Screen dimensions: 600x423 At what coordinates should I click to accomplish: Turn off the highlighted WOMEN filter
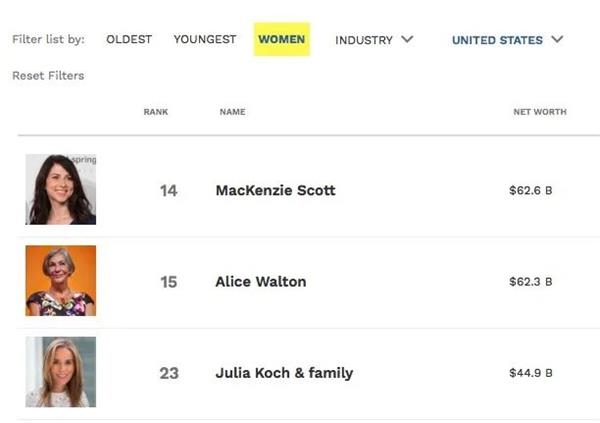(282, 39)
